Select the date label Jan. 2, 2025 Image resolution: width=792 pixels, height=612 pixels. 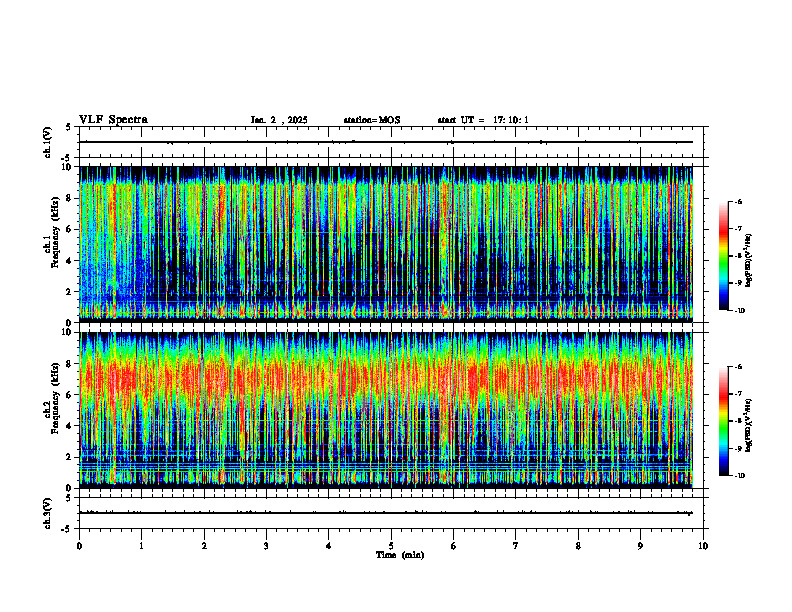[279, 120]
